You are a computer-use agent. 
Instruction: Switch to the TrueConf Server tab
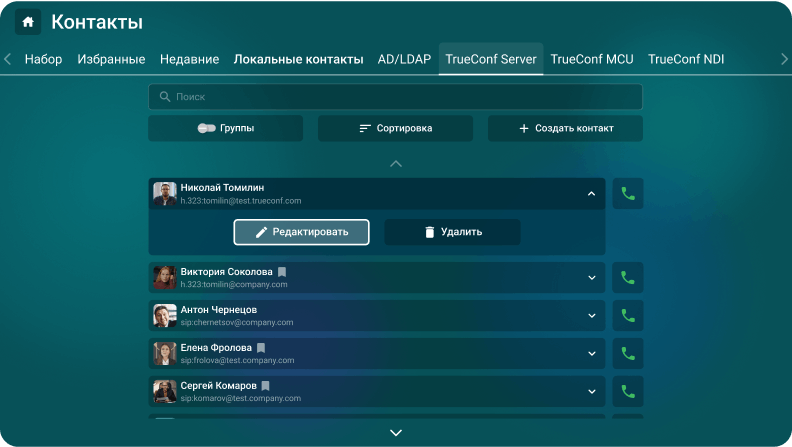tap(490, 60)
